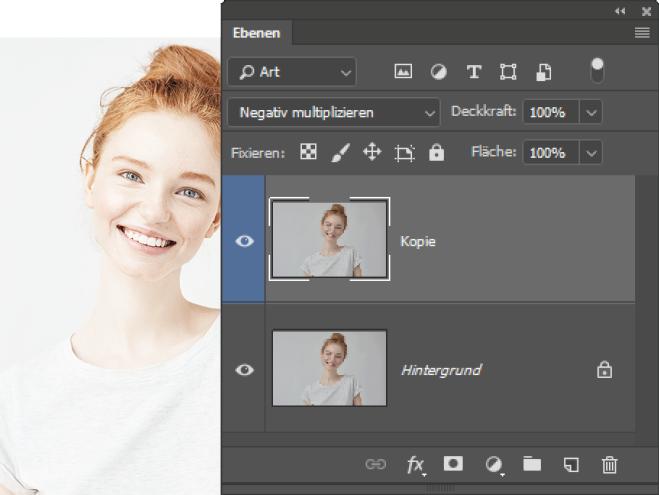Lock transparent pixels checkerboard icon

coord(308,152)
